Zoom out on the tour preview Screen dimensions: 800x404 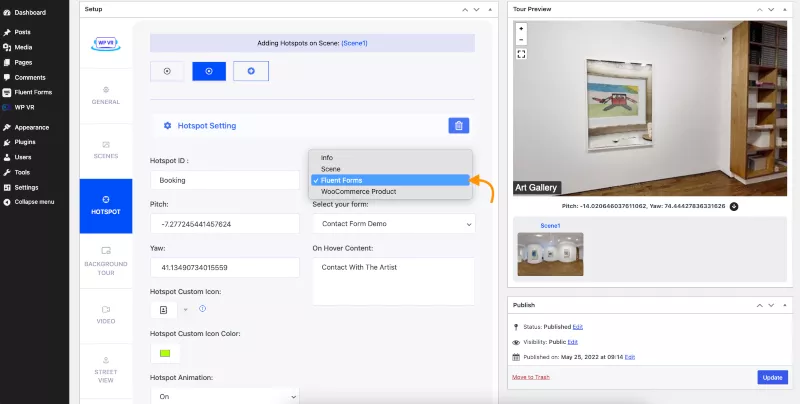click(521, 40)
